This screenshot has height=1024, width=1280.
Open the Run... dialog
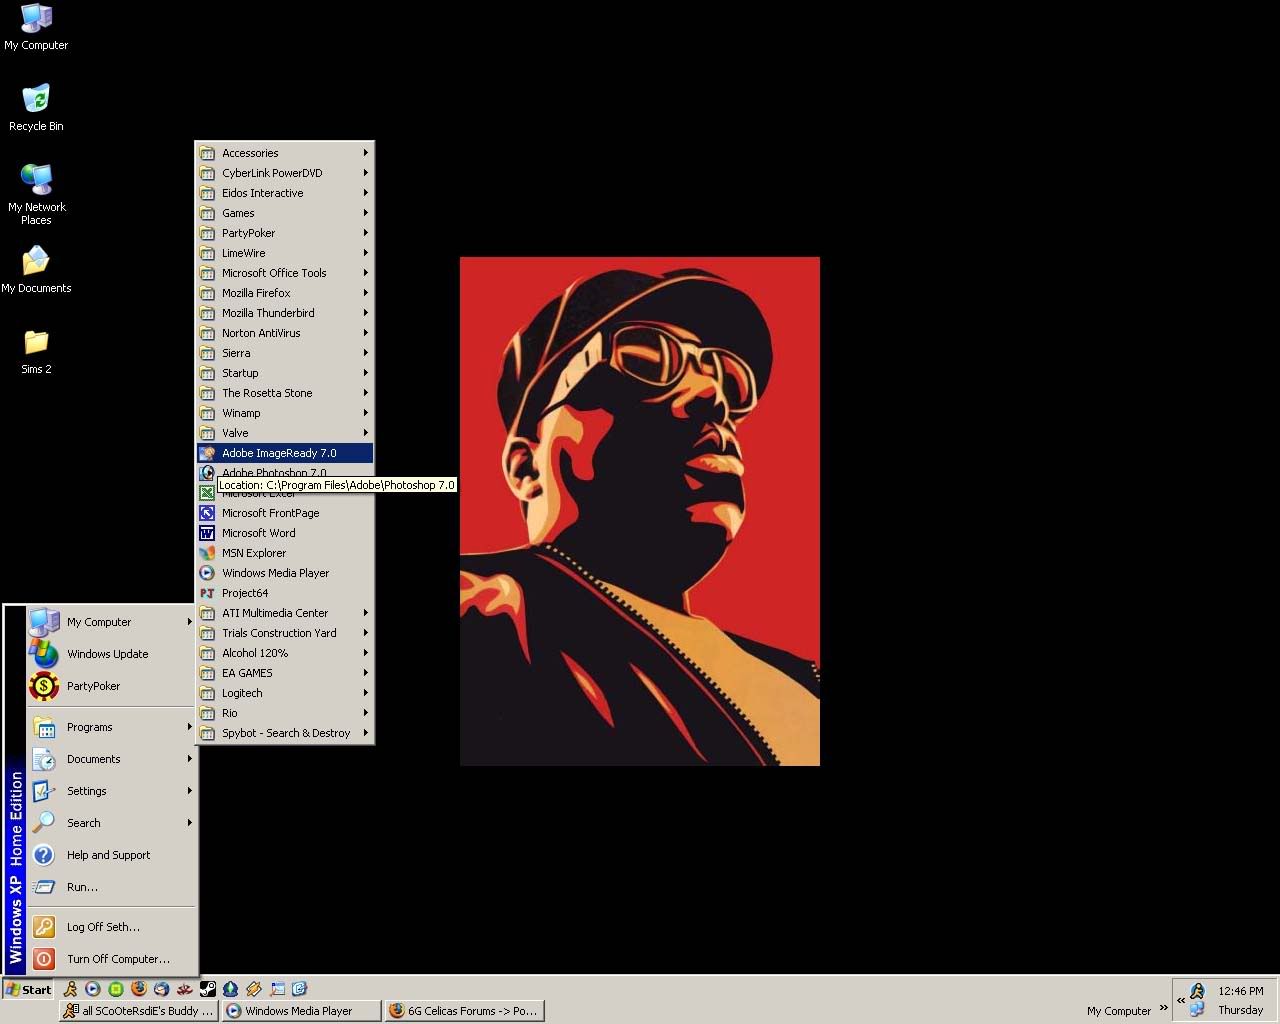(x=110, y=887)
